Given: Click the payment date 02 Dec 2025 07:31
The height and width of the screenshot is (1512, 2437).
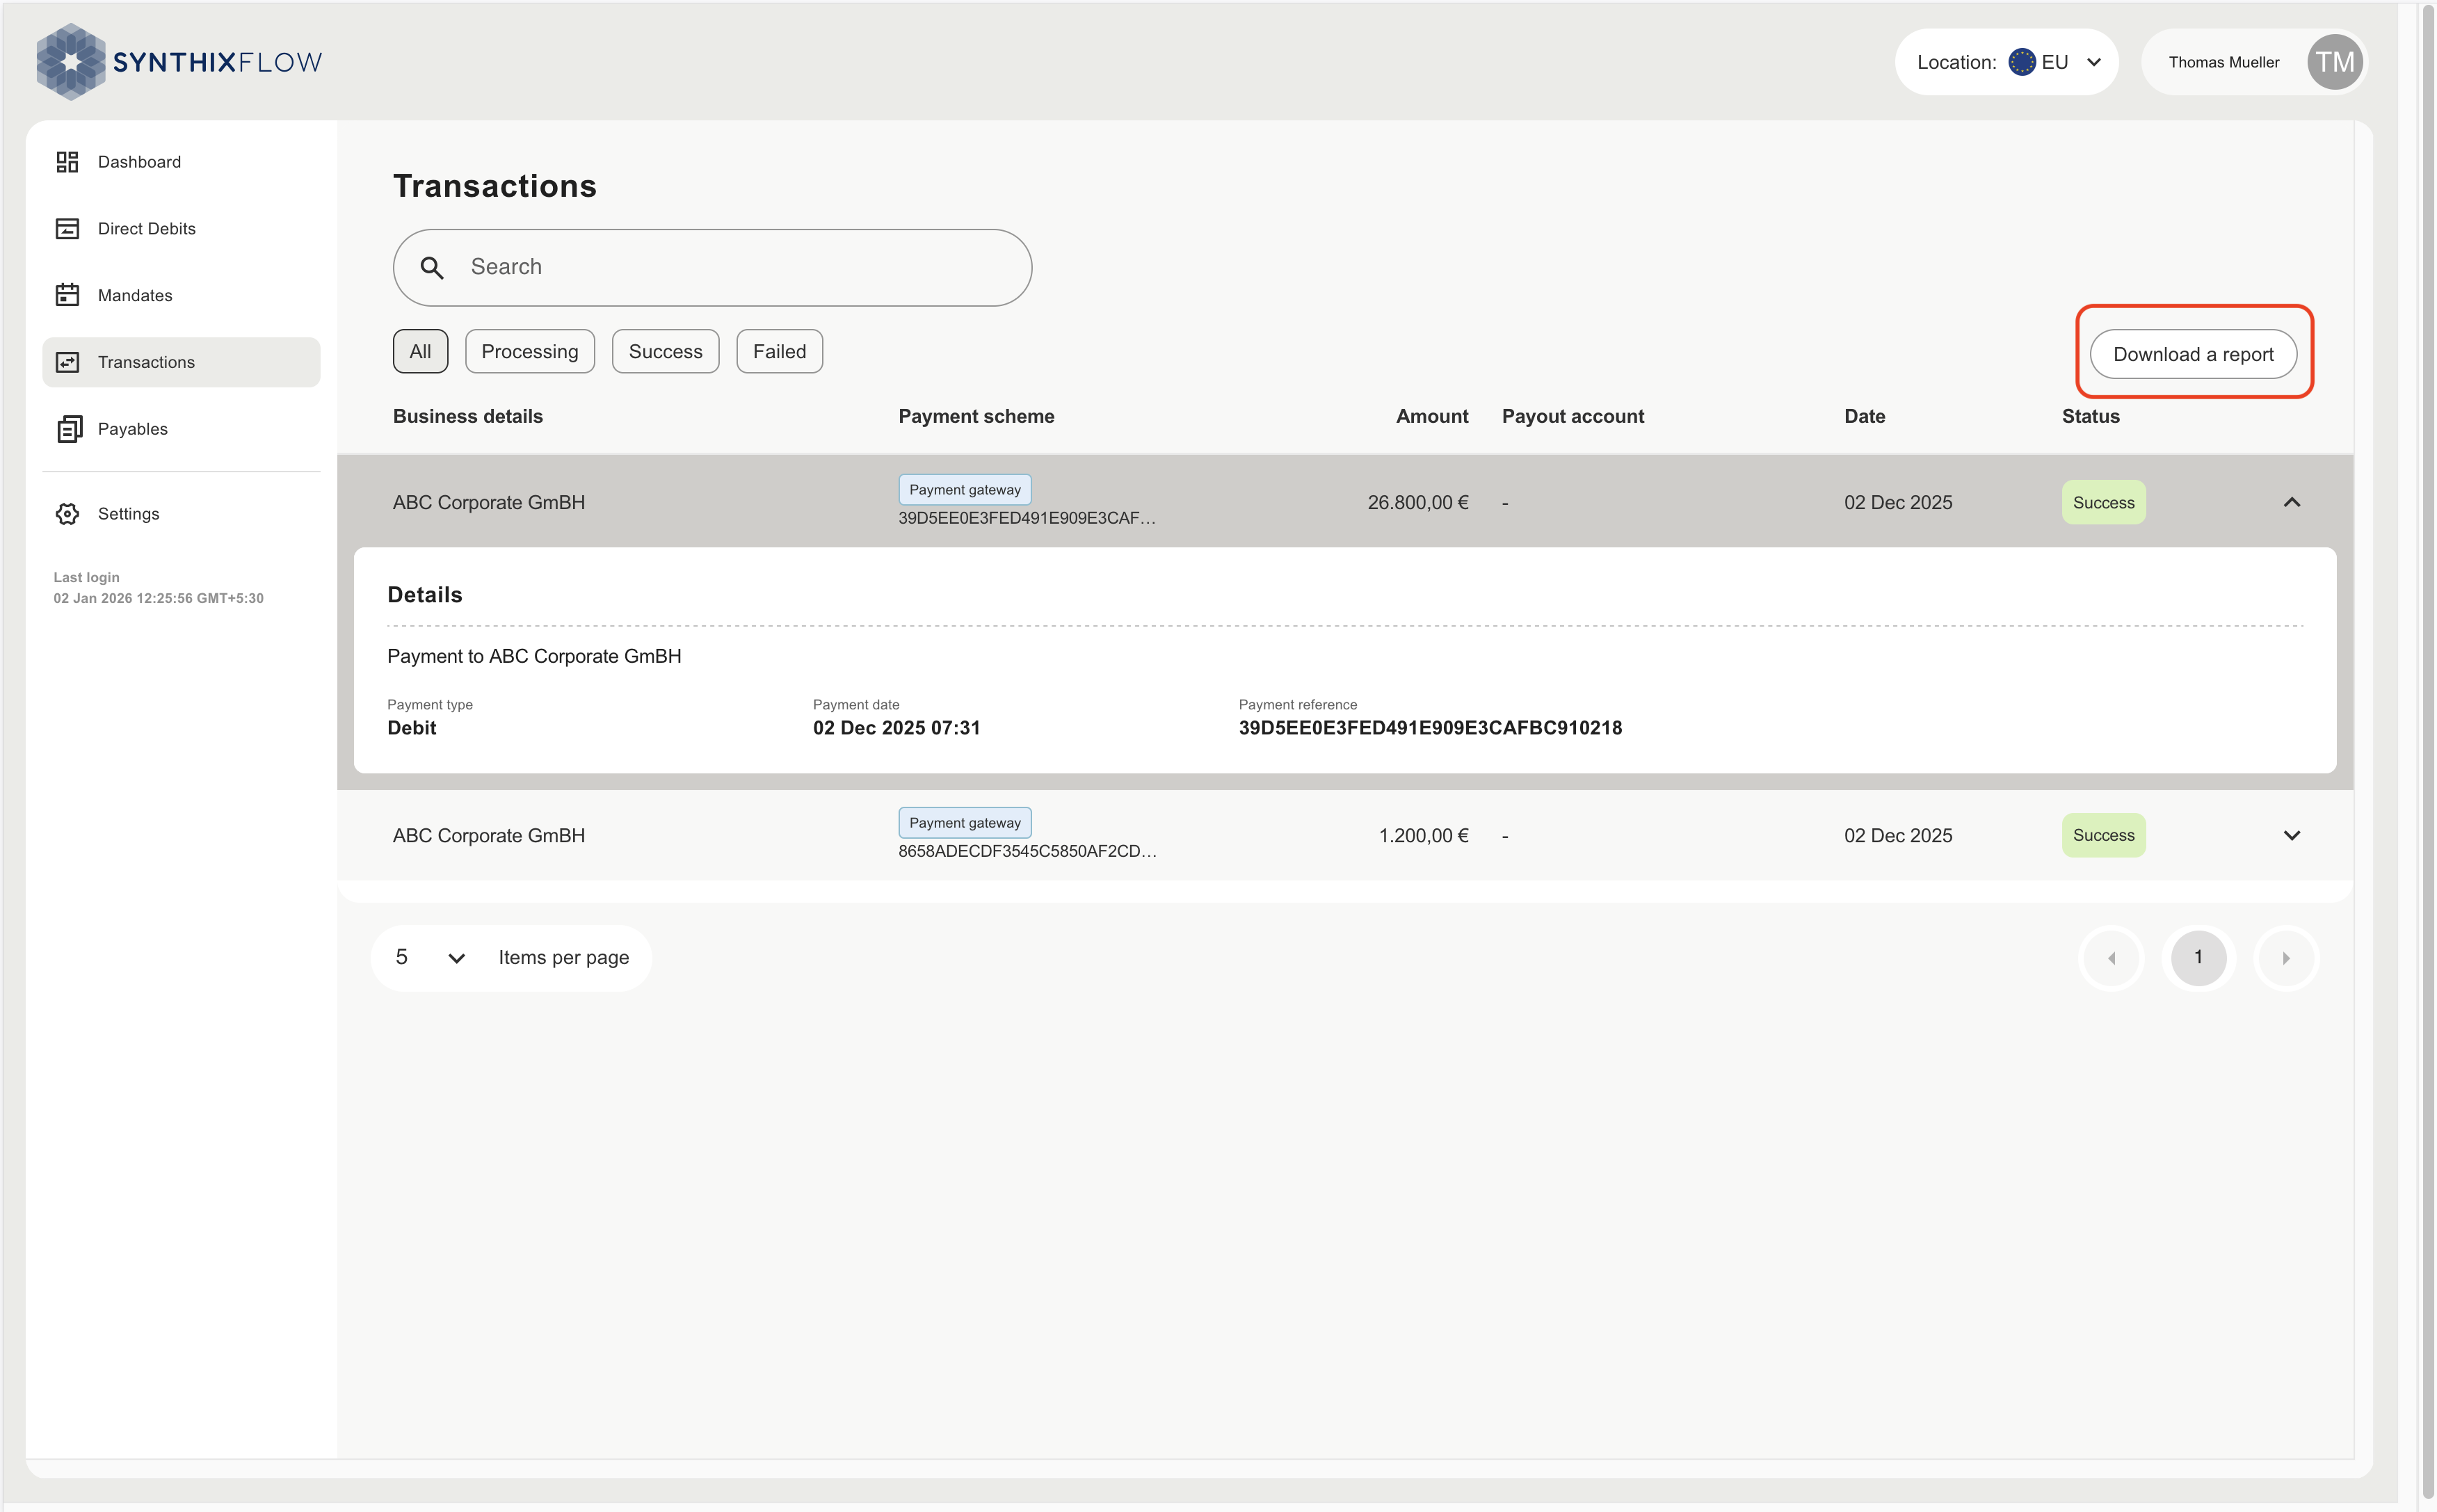Looking at the screenshot, I should click(896, 728).
